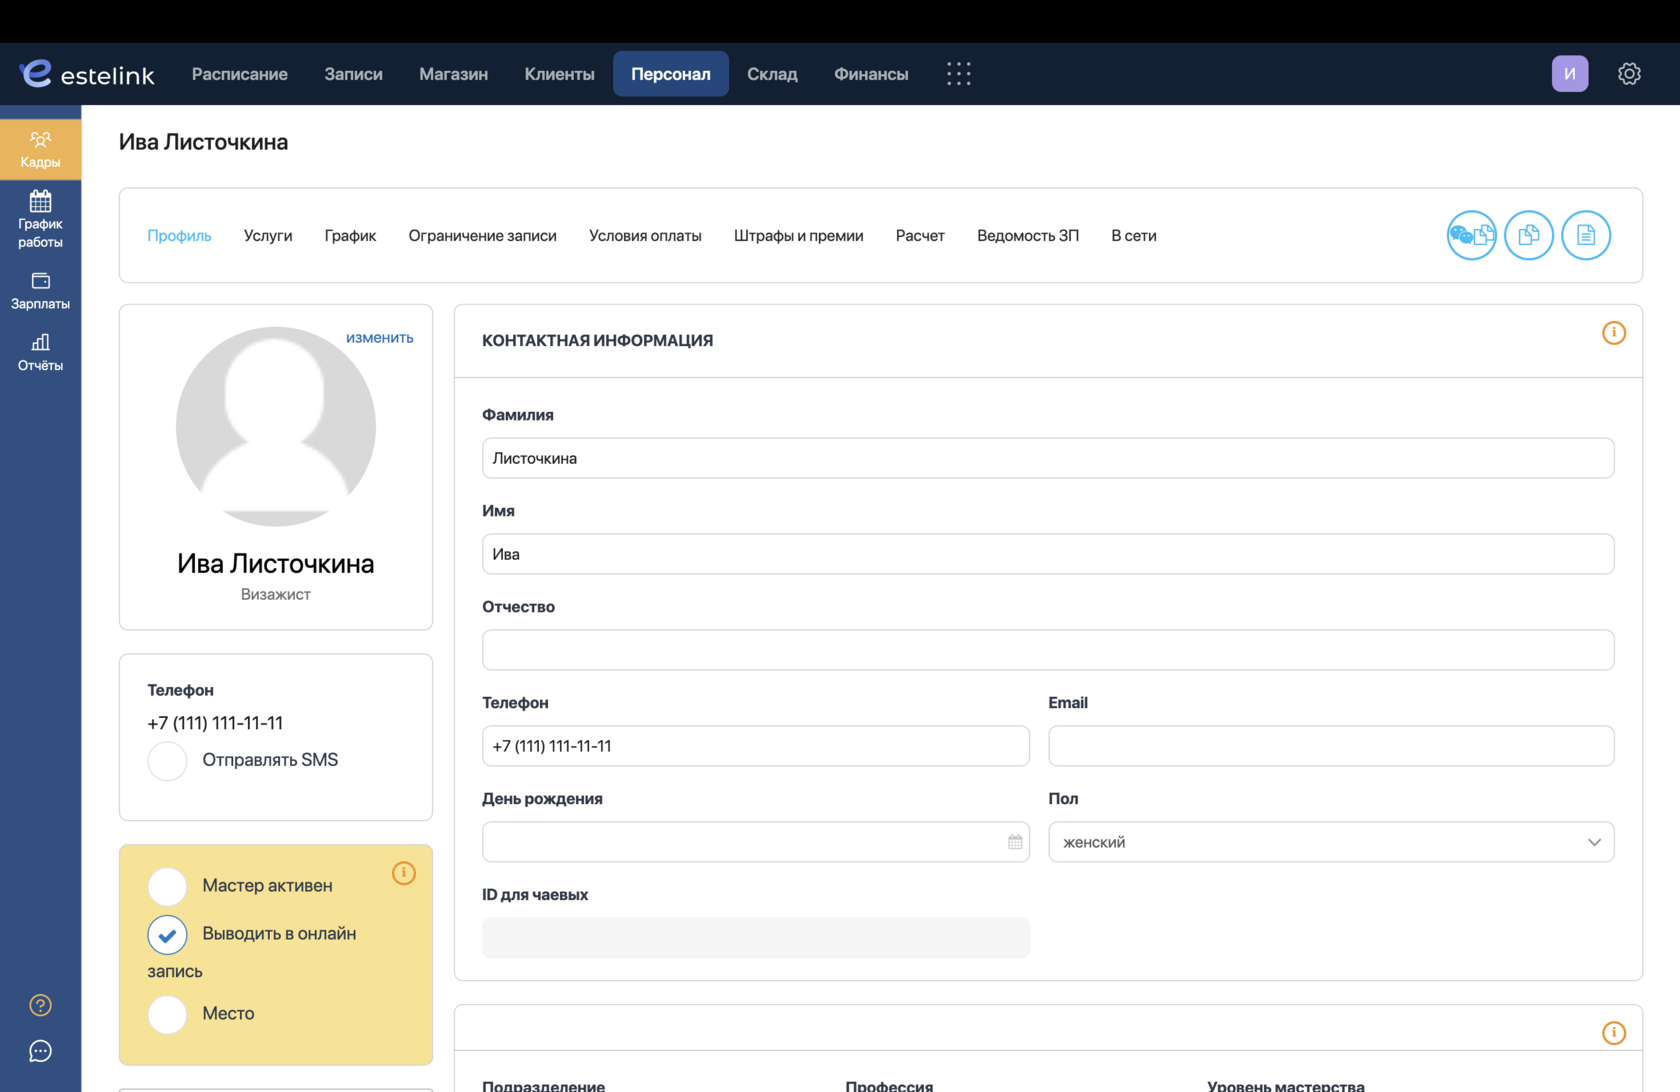Open the День рождения calendar picker
This screenshot has height=1092, width=1680.
click(1015, 842)
